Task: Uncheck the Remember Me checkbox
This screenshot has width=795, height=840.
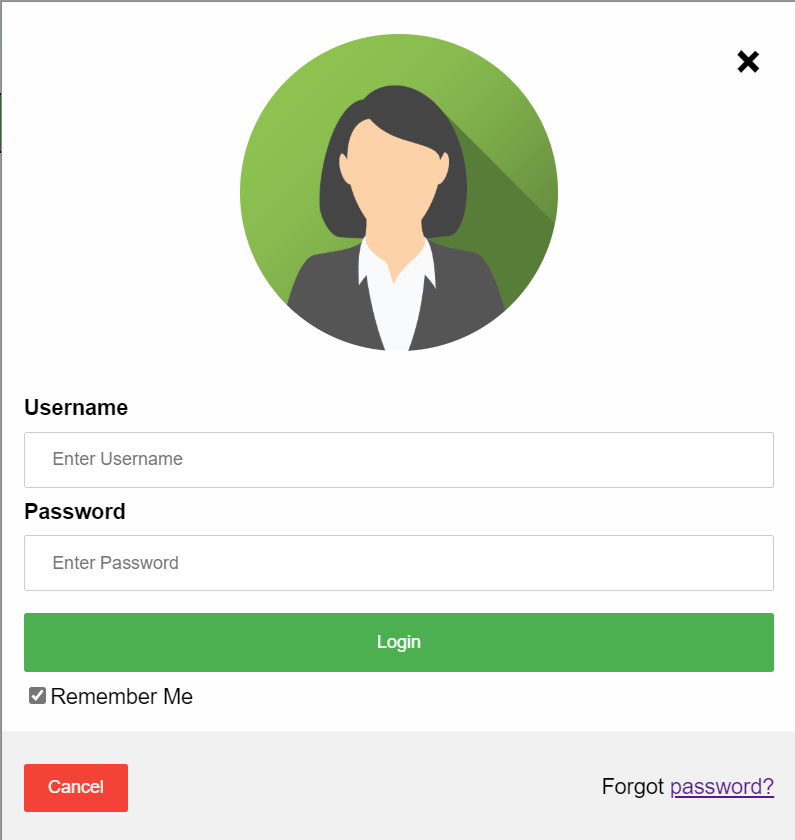Action: coord(38,696)
